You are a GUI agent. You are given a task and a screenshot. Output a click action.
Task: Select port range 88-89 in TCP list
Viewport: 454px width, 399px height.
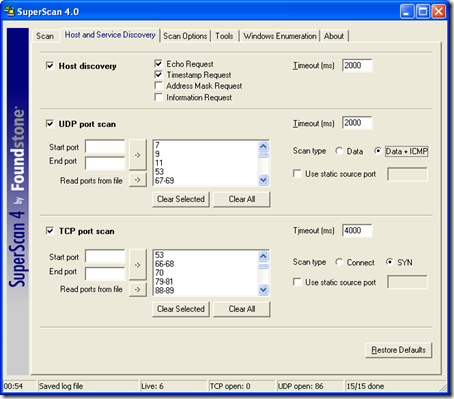pyautogui.click(x=206, y=290)
